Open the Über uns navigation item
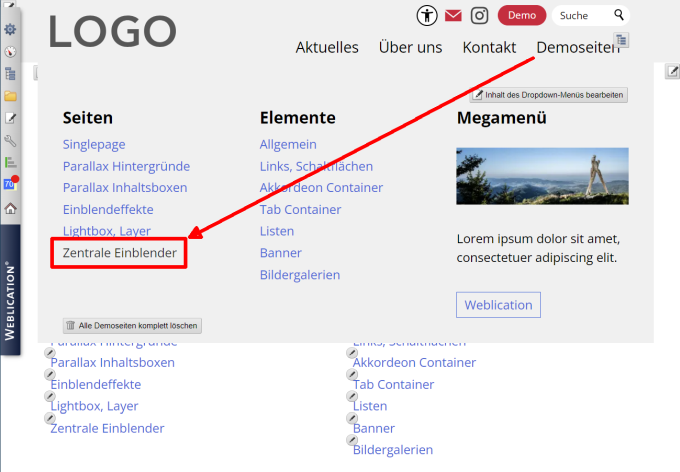Viewport: 680px width, 472px height. [x=410, y=48]
